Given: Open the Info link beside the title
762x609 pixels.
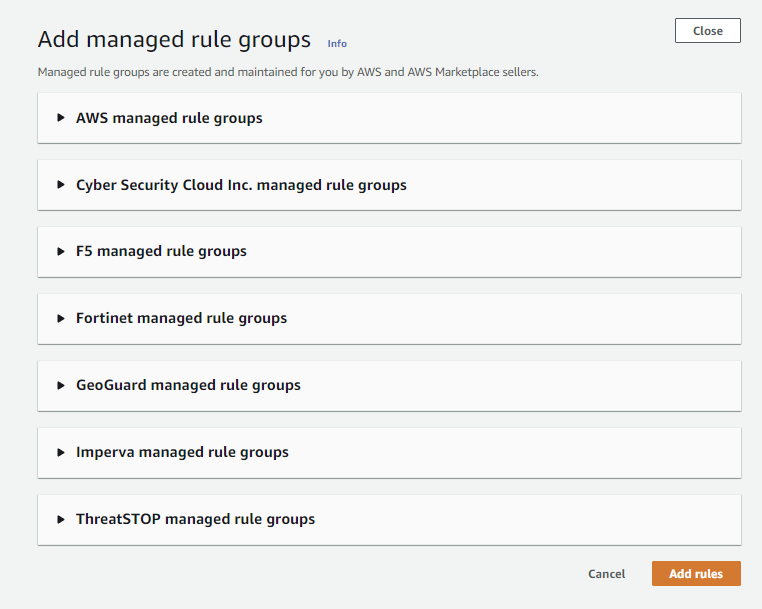Looking at the screenshot, I should 337,43.
